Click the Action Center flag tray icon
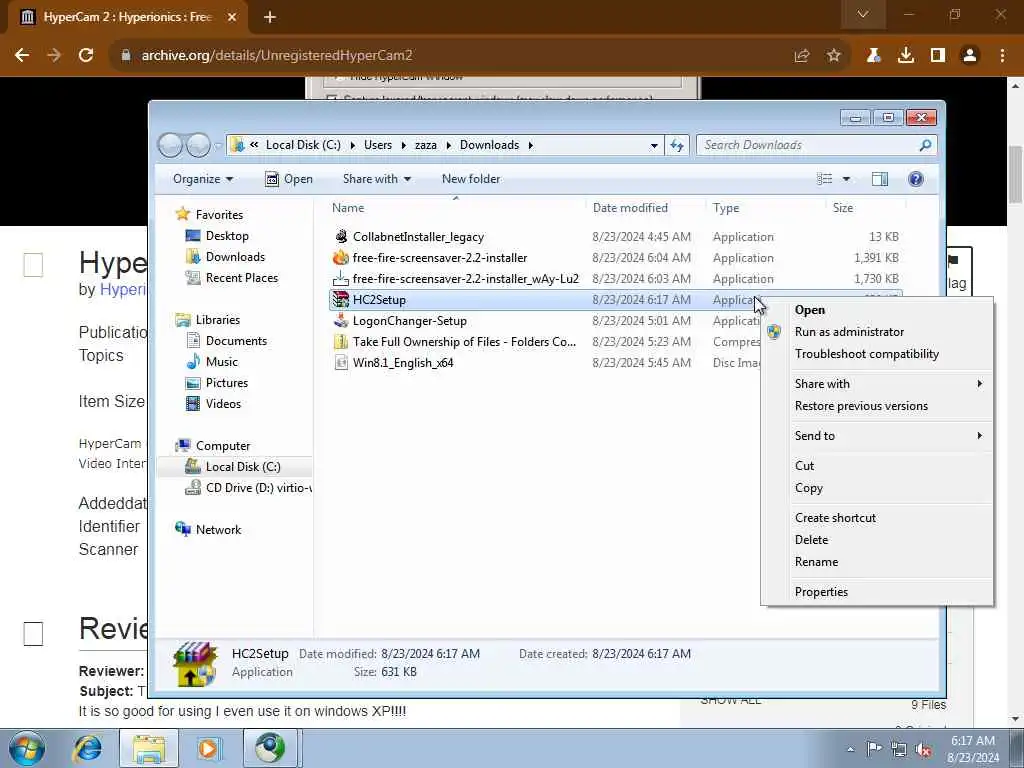 point(874,749)
